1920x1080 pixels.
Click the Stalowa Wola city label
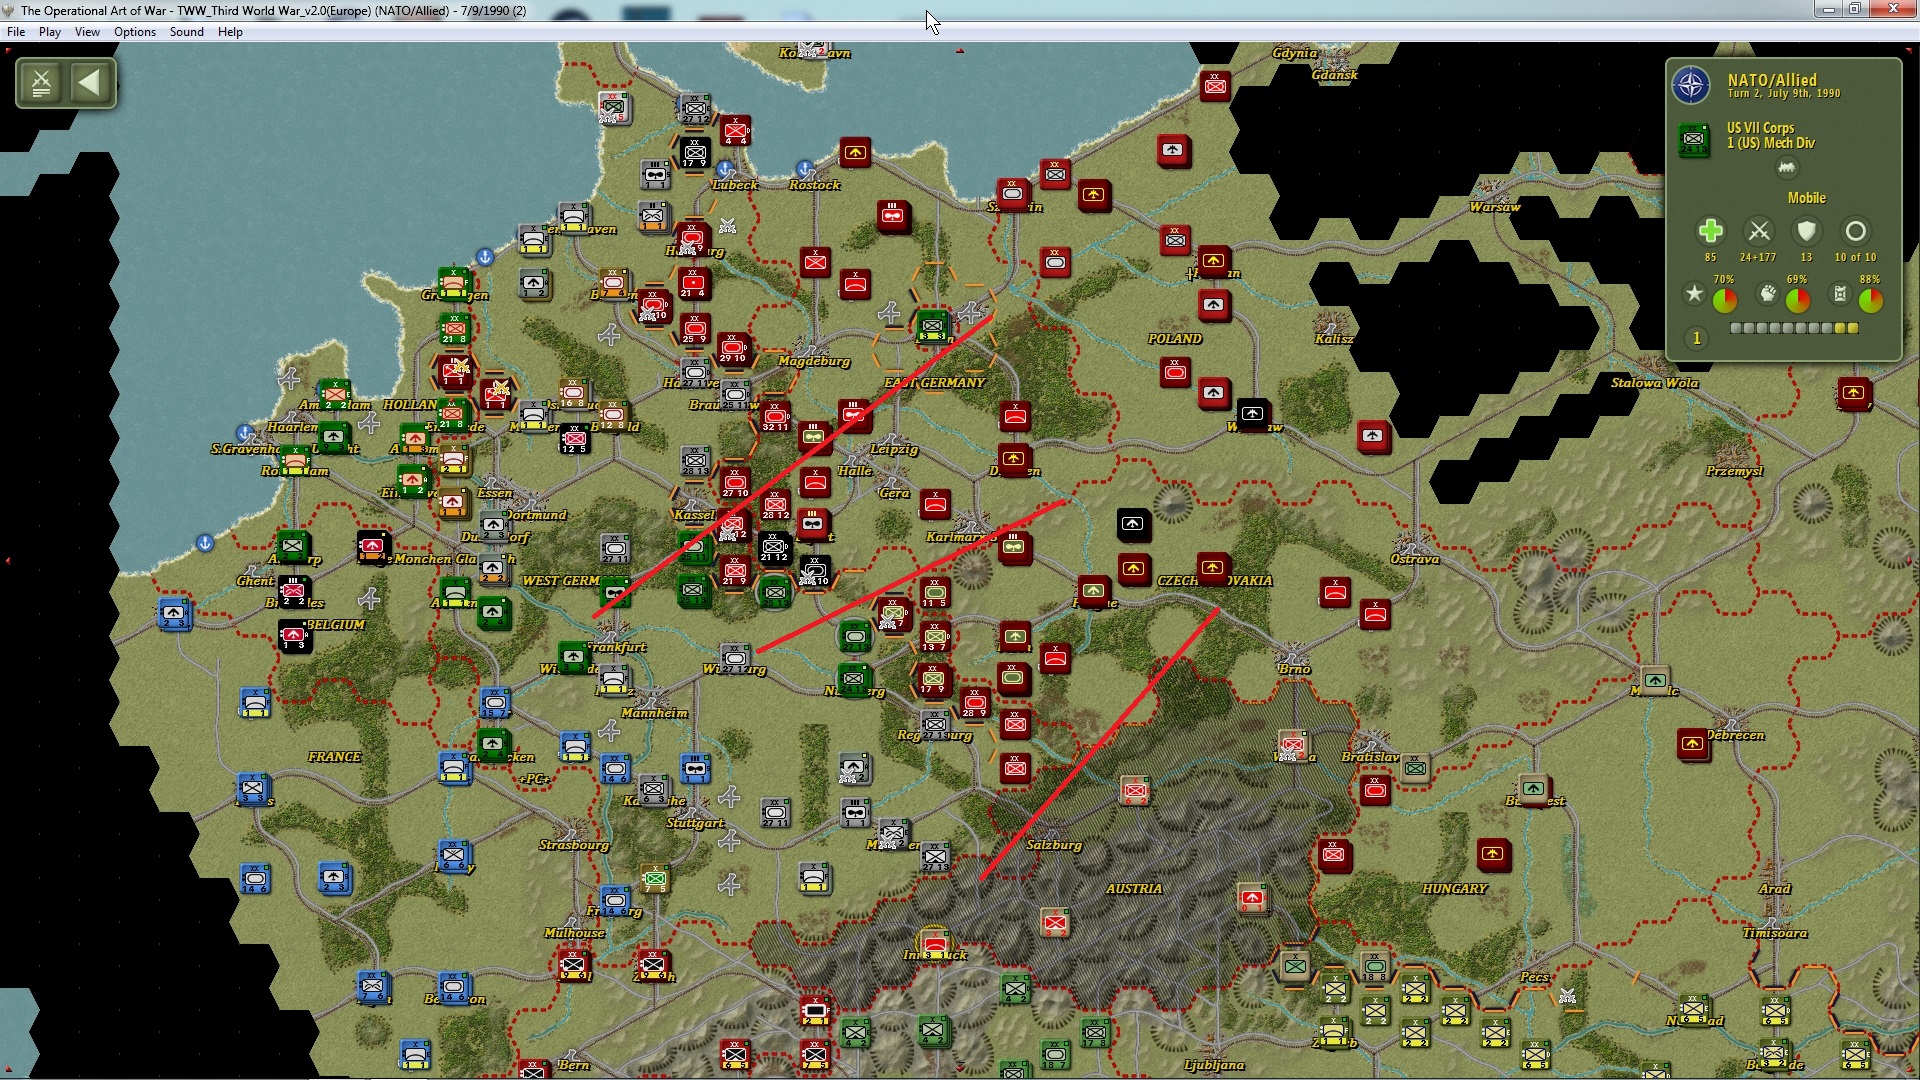click(x=1654, y=383)
